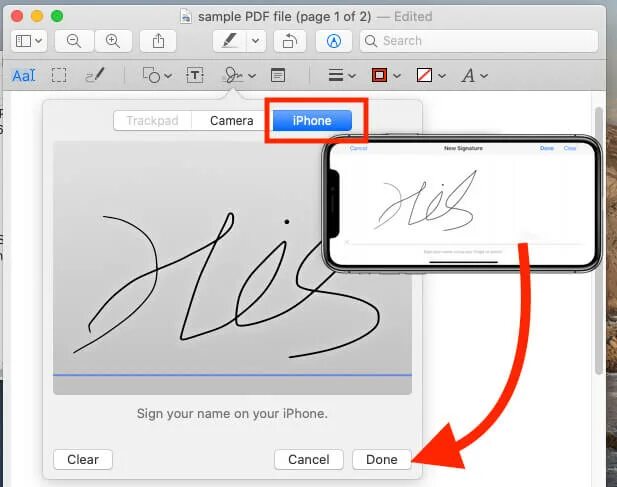Viewport: 617px width, 487px height.
Task: Open the sidebar view icon
Action: click(24, 41)
